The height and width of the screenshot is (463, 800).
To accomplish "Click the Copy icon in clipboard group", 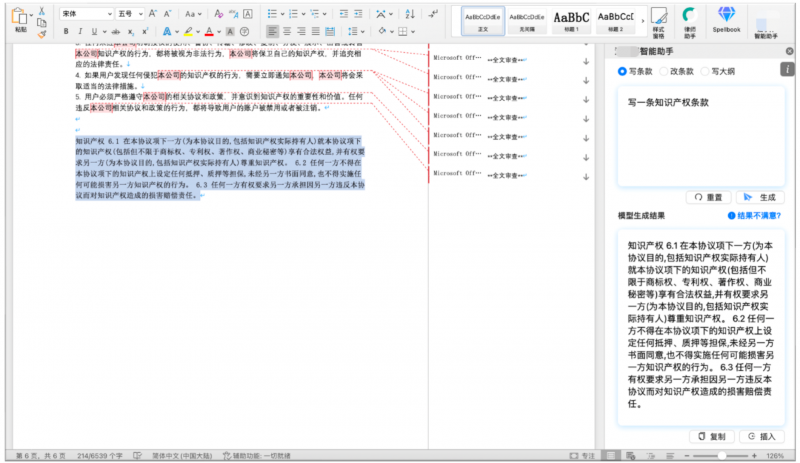I will [x=42, y=22].
